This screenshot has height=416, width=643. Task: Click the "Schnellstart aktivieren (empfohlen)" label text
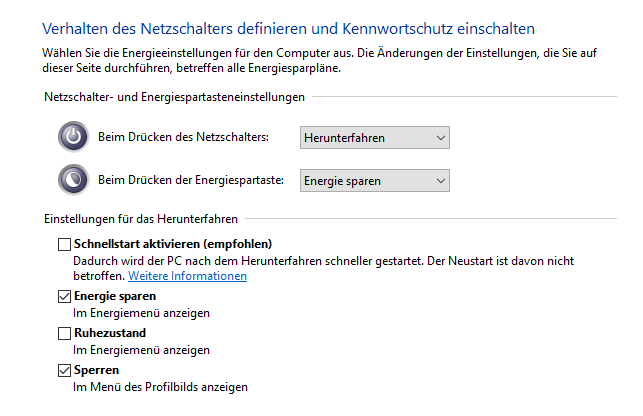[173, 244]
